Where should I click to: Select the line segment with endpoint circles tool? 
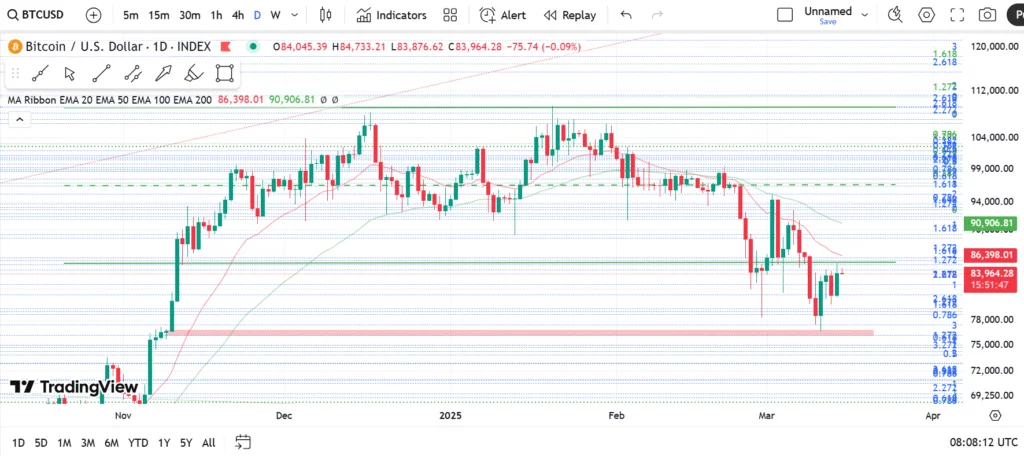point(101,74)
